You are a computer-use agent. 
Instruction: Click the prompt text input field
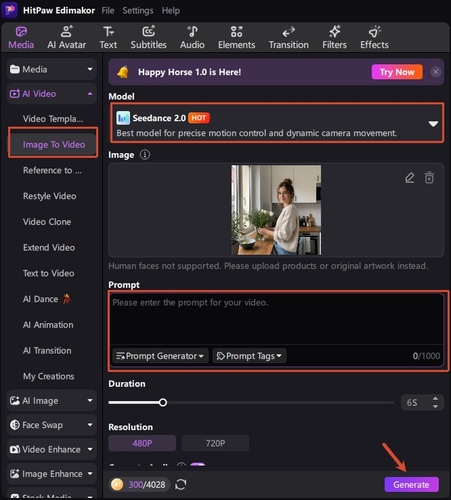point(277,319)
